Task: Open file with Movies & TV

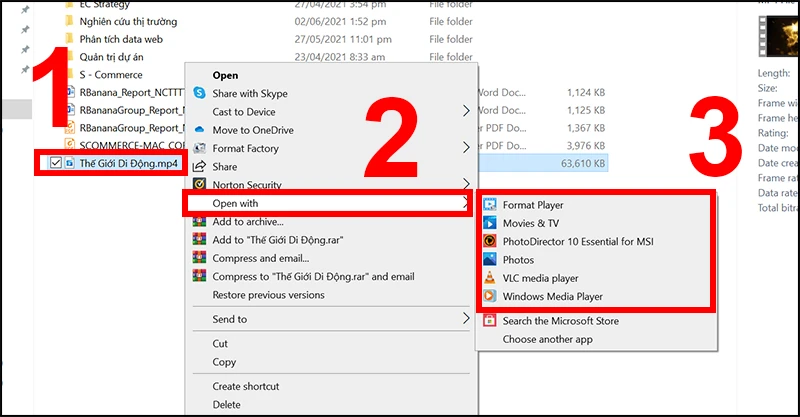Action: [531, 223]
